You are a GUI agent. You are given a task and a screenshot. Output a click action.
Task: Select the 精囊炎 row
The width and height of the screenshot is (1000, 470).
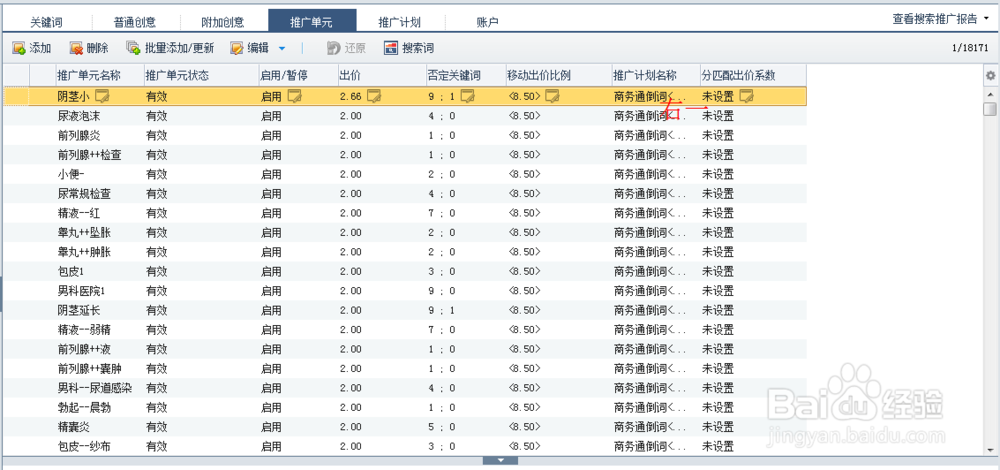[x=405, y=427]
